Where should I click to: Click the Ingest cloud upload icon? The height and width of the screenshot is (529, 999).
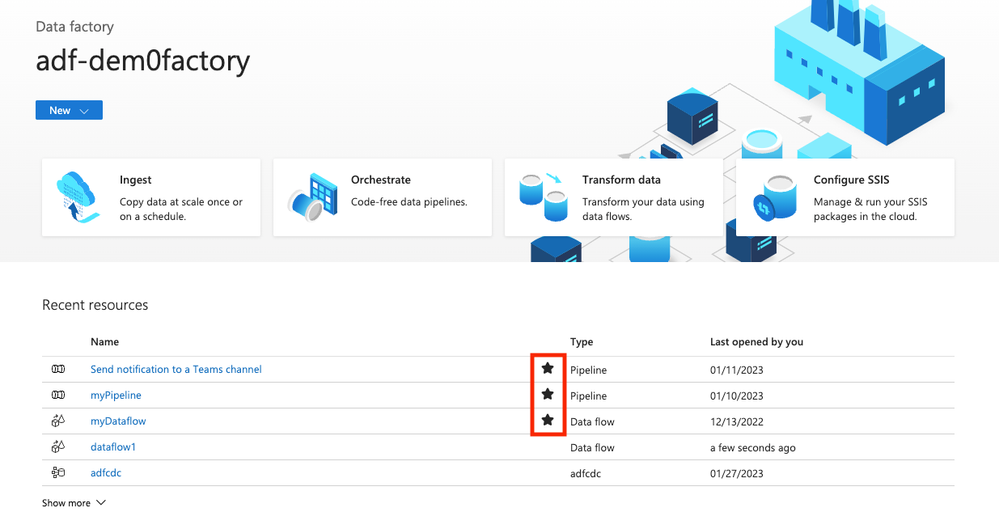(x=78, y=197)
